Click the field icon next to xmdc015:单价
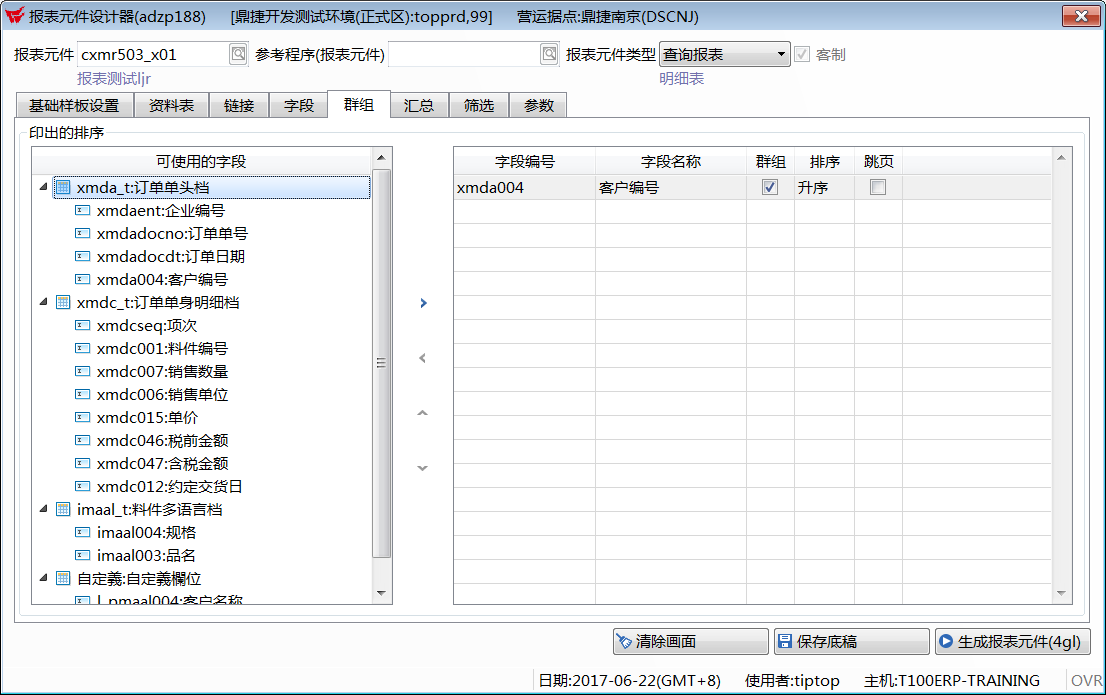1106x695 pixels. point(83,417)
